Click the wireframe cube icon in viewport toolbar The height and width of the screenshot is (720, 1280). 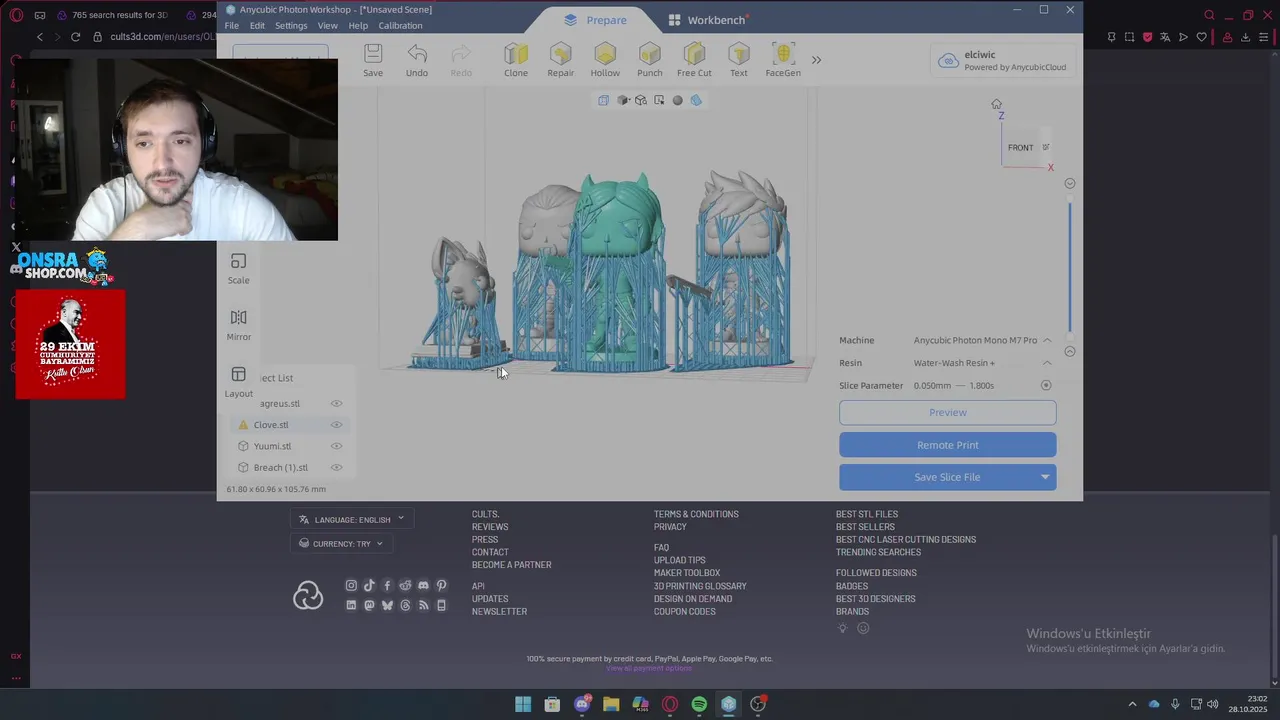pos(640,100)
